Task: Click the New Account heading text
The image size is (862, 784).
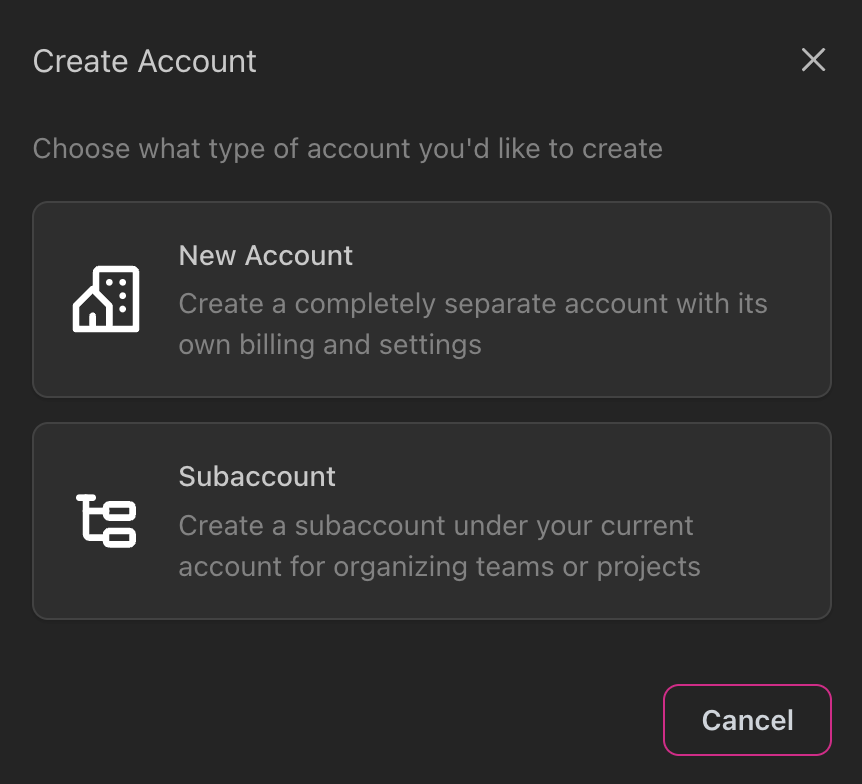Action: coord(265,256)
